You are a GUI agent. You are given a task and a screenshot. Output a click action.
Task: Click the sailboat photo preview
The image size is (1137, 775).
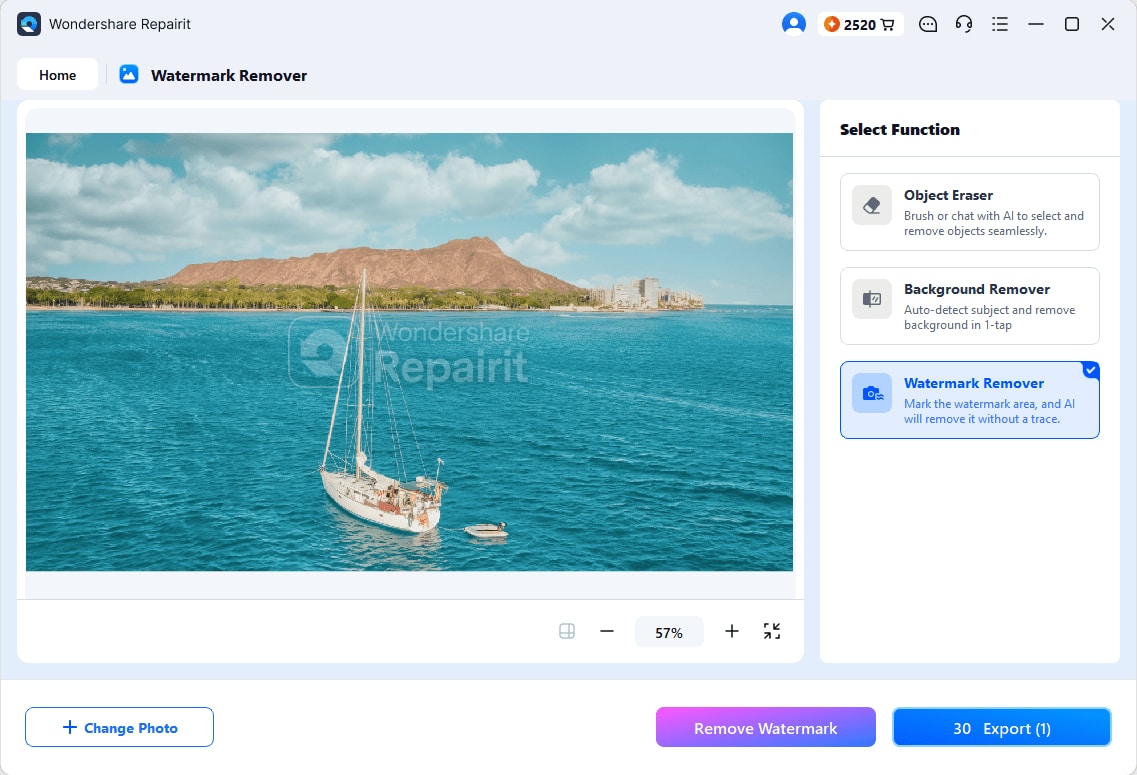pyautogui.click(x=409, y=352)
